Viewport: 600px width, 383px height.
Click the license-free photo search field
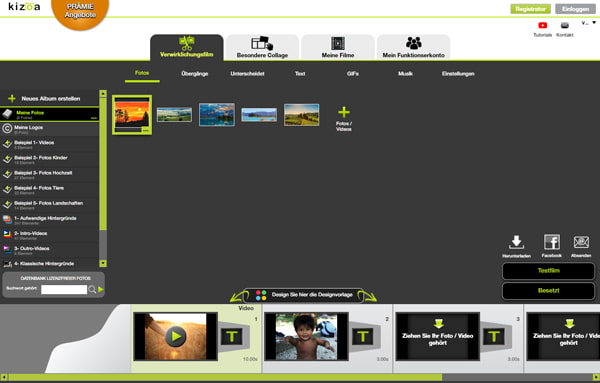(x=64, y=290)
